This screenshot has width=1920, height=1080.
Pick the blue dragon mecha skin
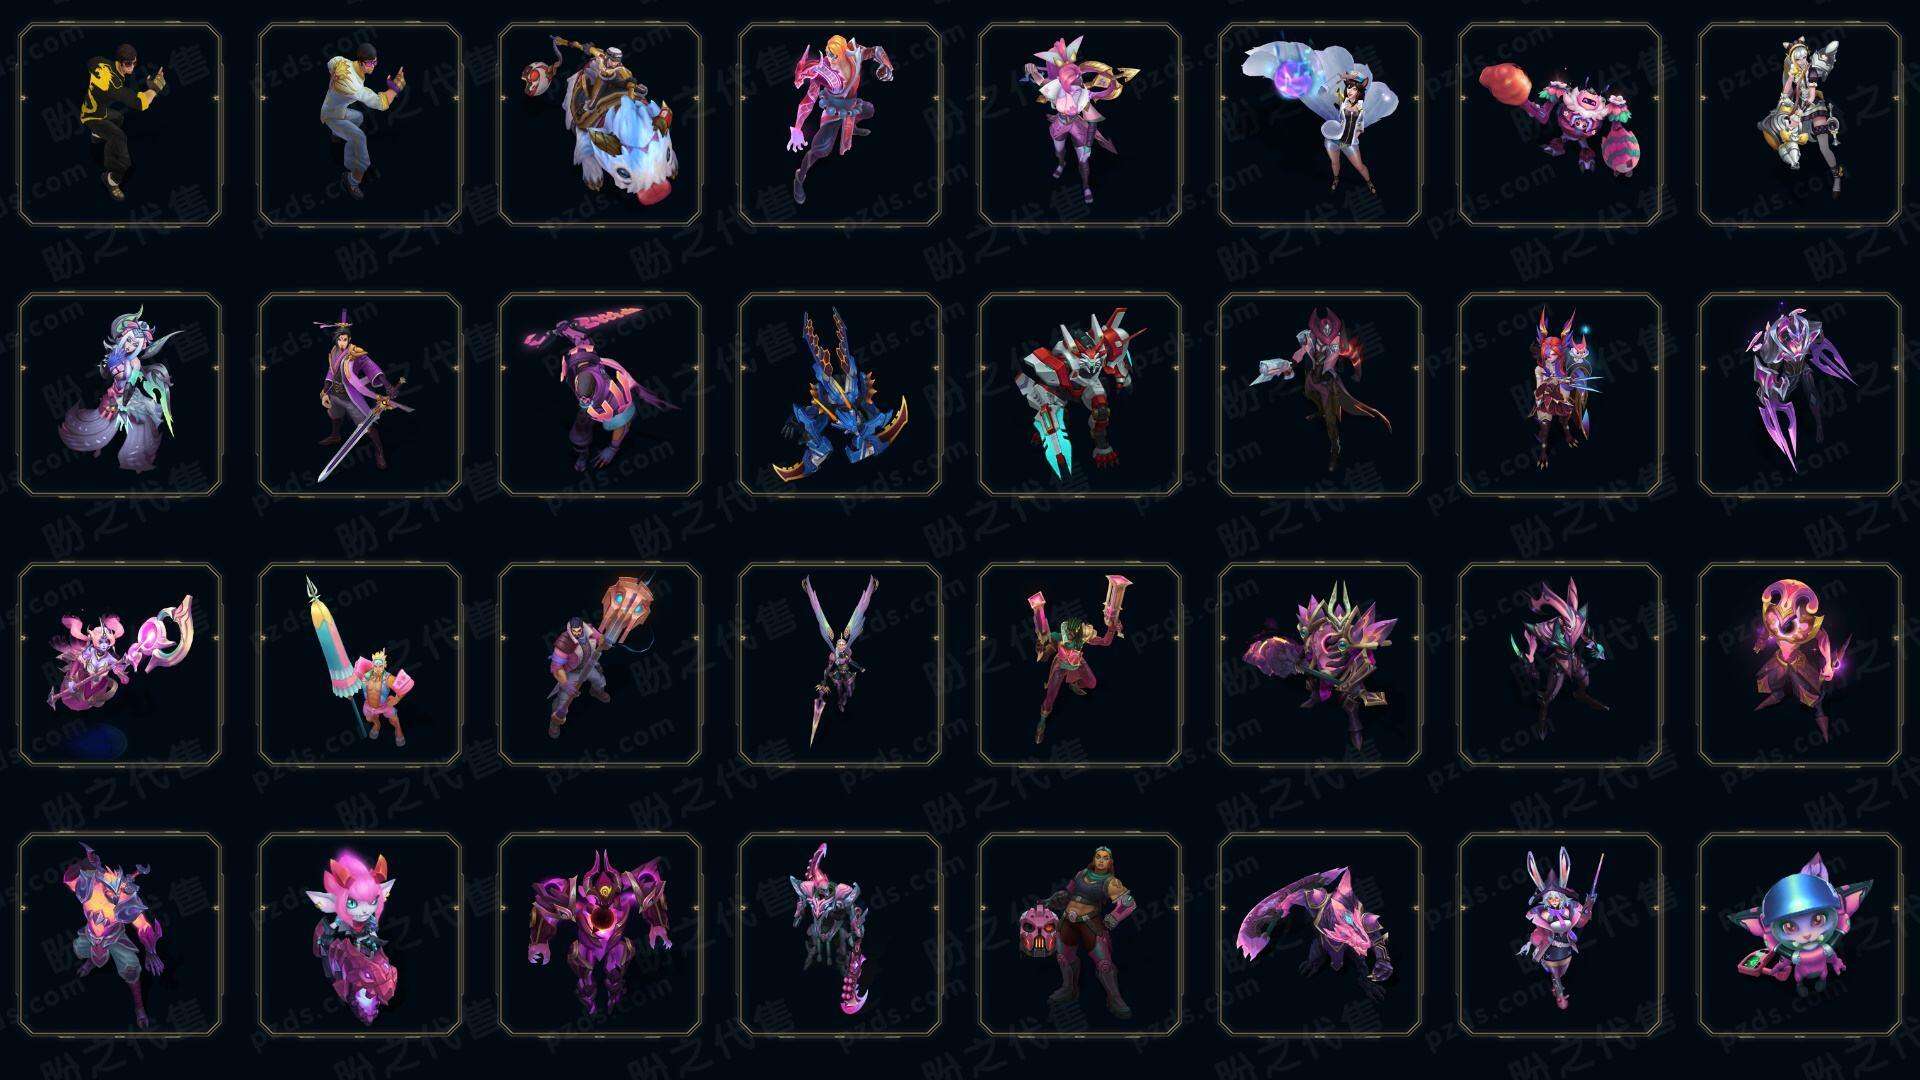[x=840, y=394]
